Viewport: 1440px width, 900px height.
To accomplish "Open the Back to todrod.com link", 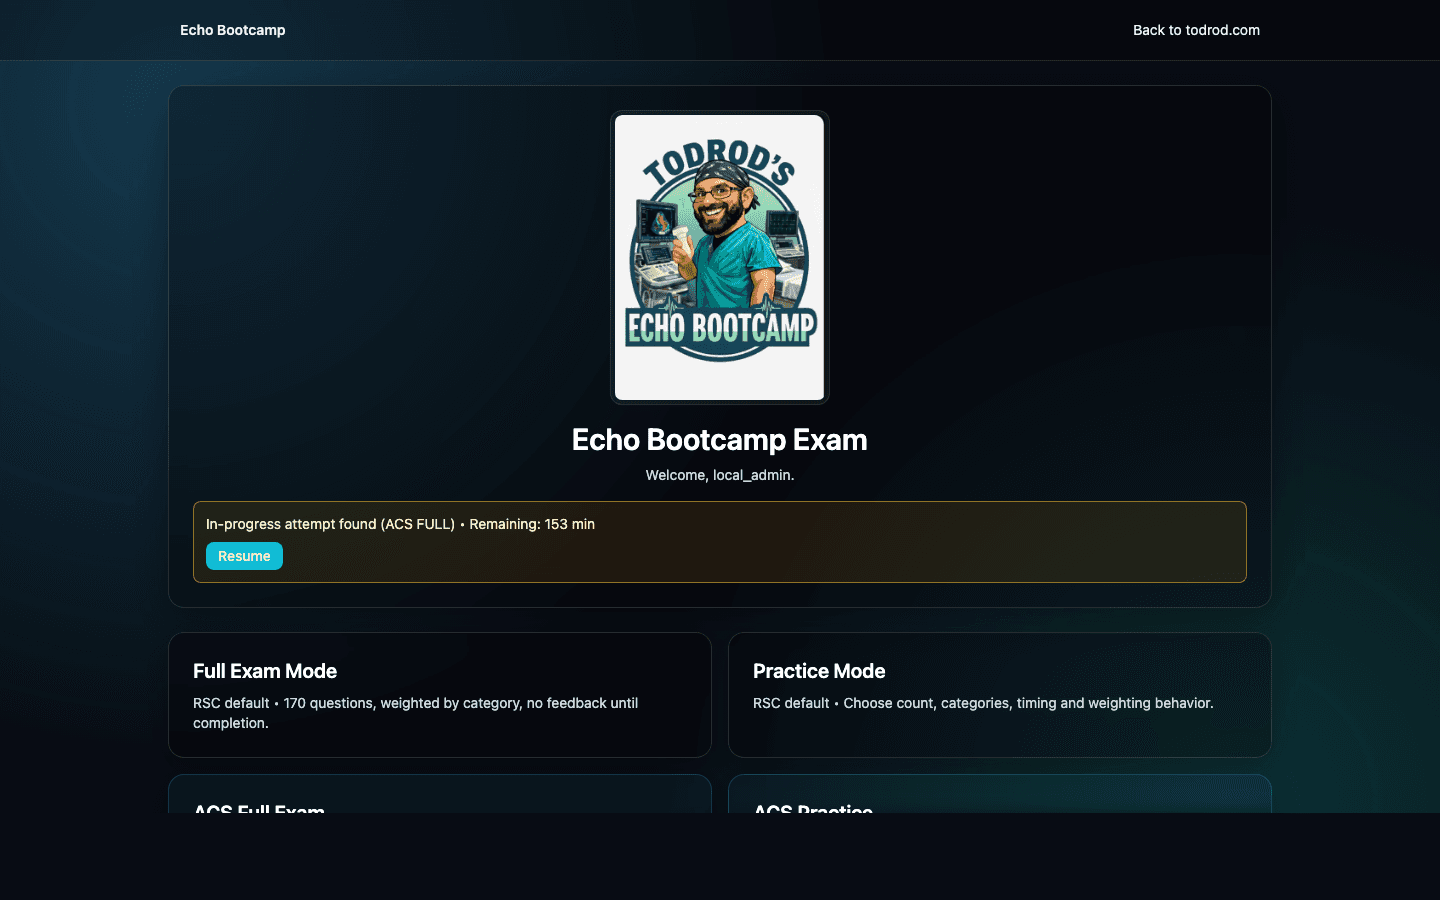I will coord(1196,30).
